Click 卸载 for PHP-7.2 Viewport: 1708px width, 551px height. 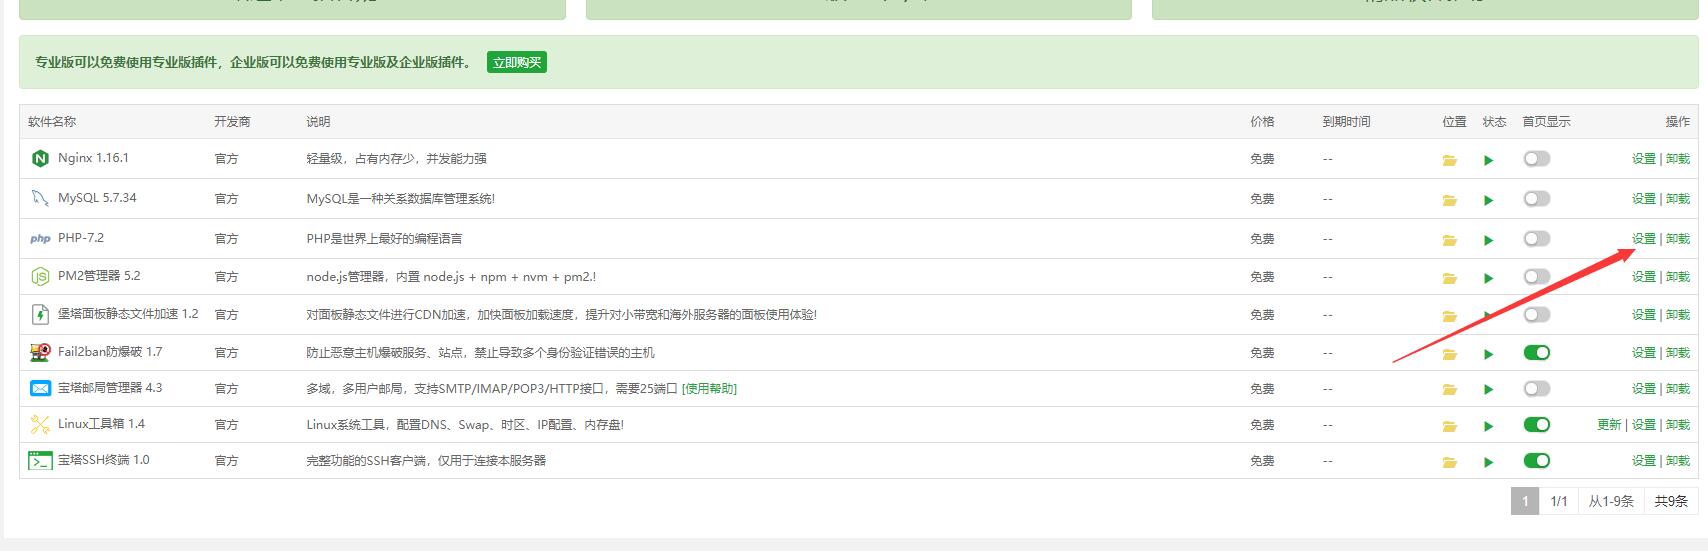1678,239
